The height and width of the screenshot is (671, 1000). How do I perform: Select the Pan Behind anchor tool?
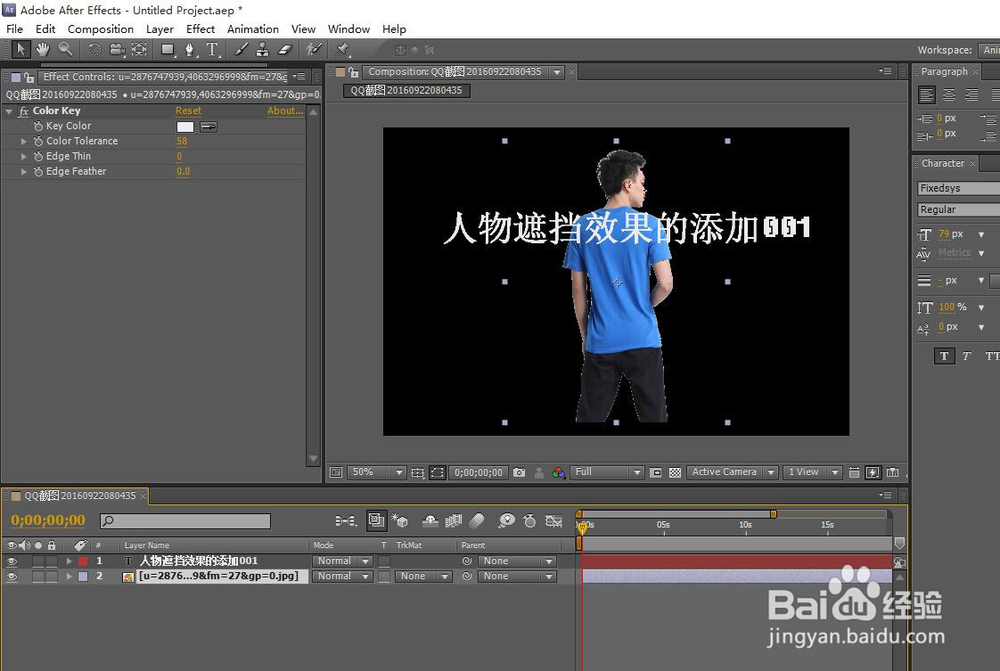139,49
